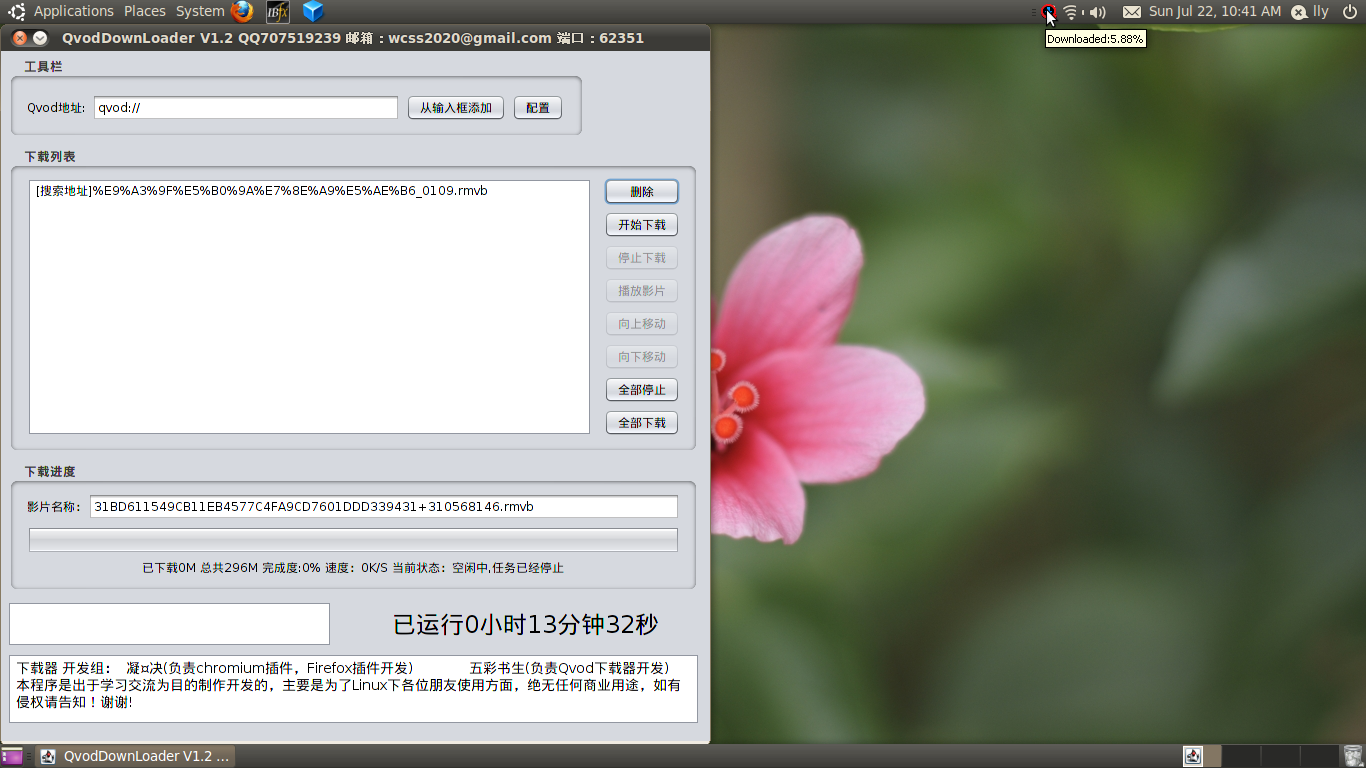Screen dimensions: 1366x768
Task: Click the download progress bar
Action: tap(353, 540)
